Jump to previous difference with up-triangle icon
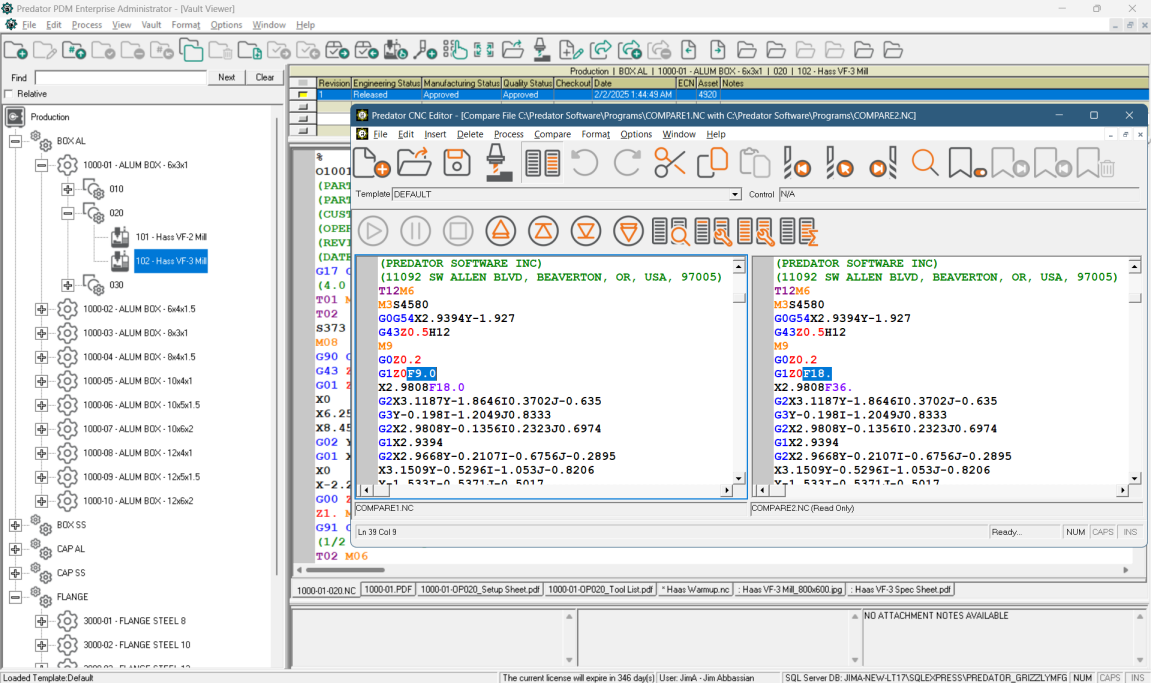 coord(543,230)
